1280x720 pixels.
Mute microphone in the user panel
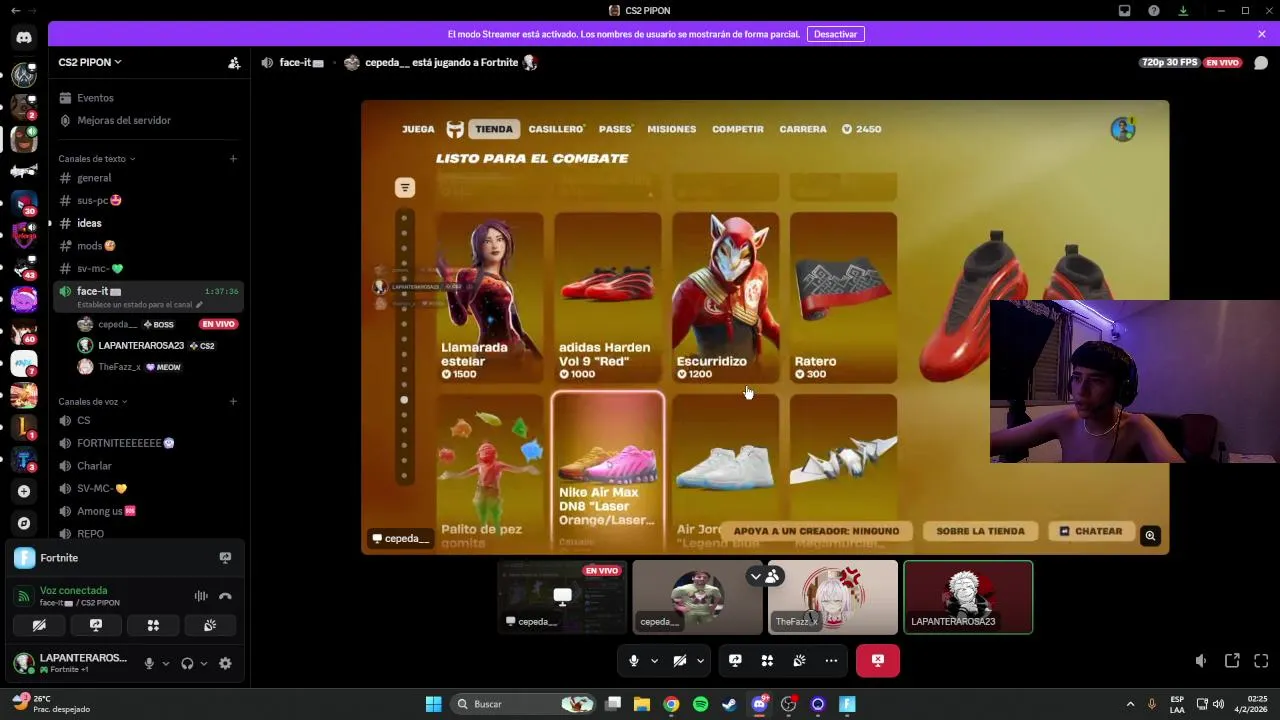(x=149, y=663)
